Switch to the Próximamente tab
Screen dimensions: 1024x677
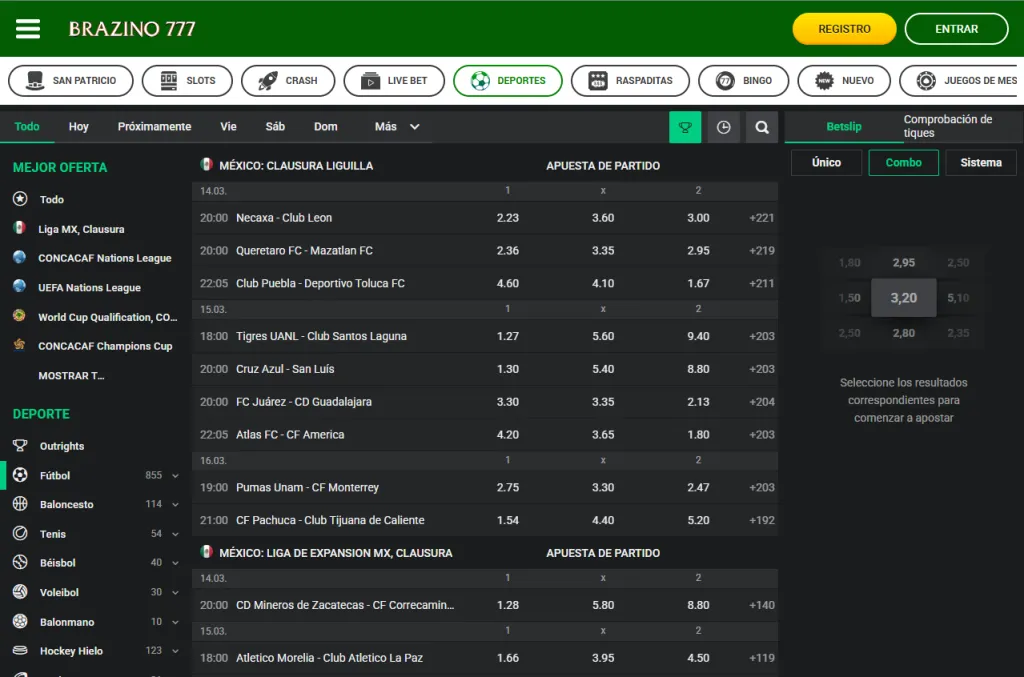(154, 127)
